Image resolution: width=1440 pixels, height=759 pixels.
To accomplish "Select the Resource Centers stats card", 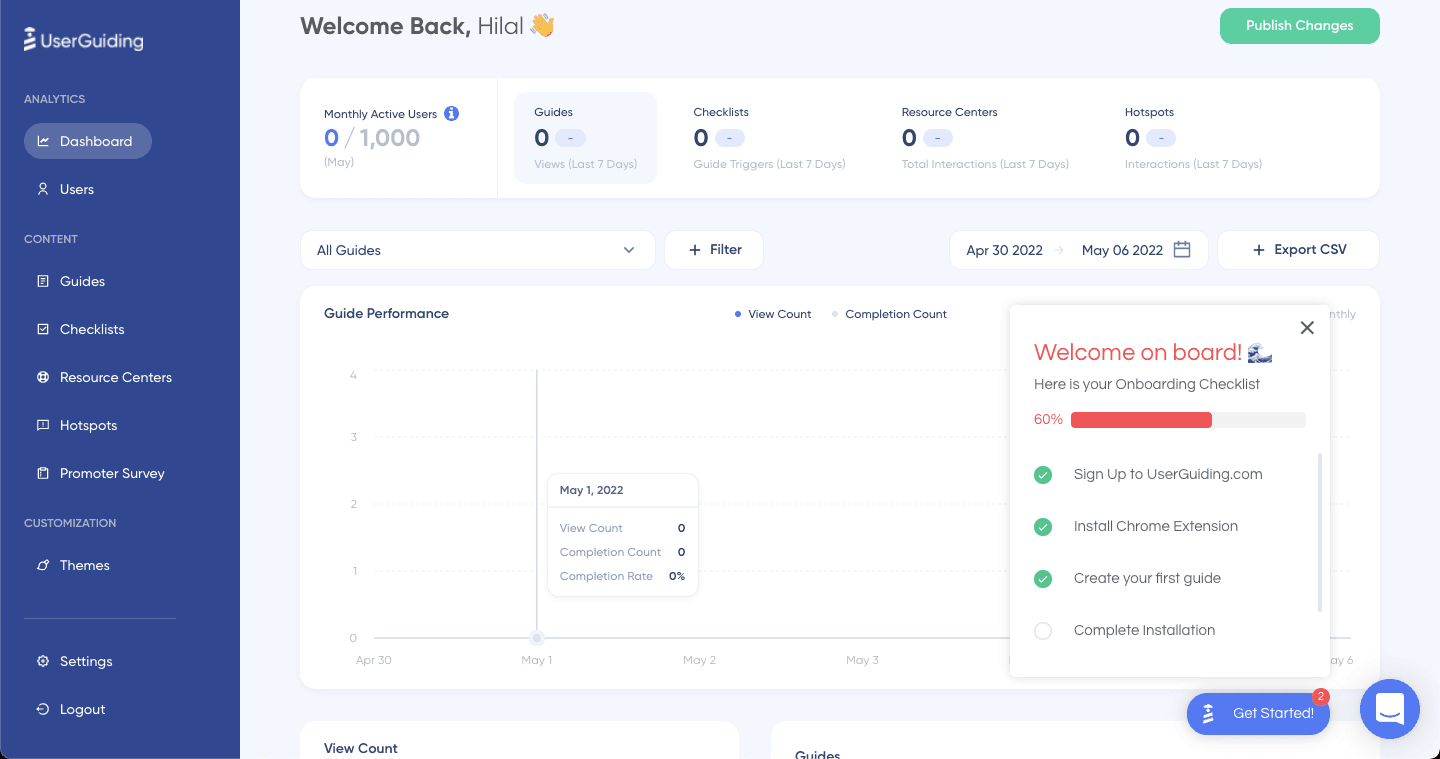I will pos(985,138).
